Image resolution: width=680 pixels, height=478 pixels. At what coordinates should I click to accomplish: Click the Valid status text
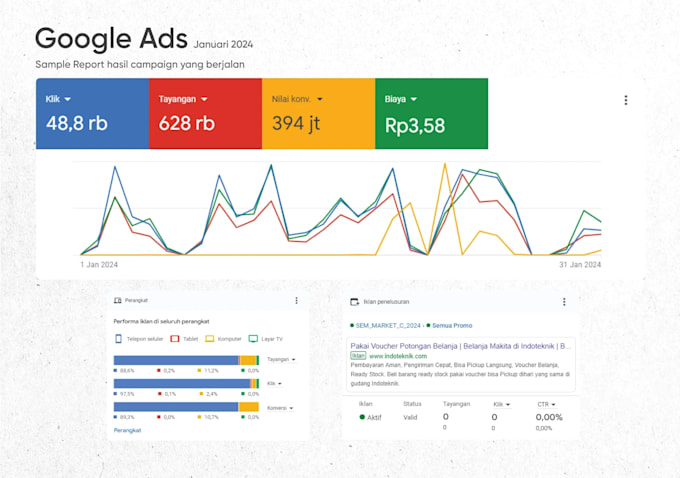[410, 417]
